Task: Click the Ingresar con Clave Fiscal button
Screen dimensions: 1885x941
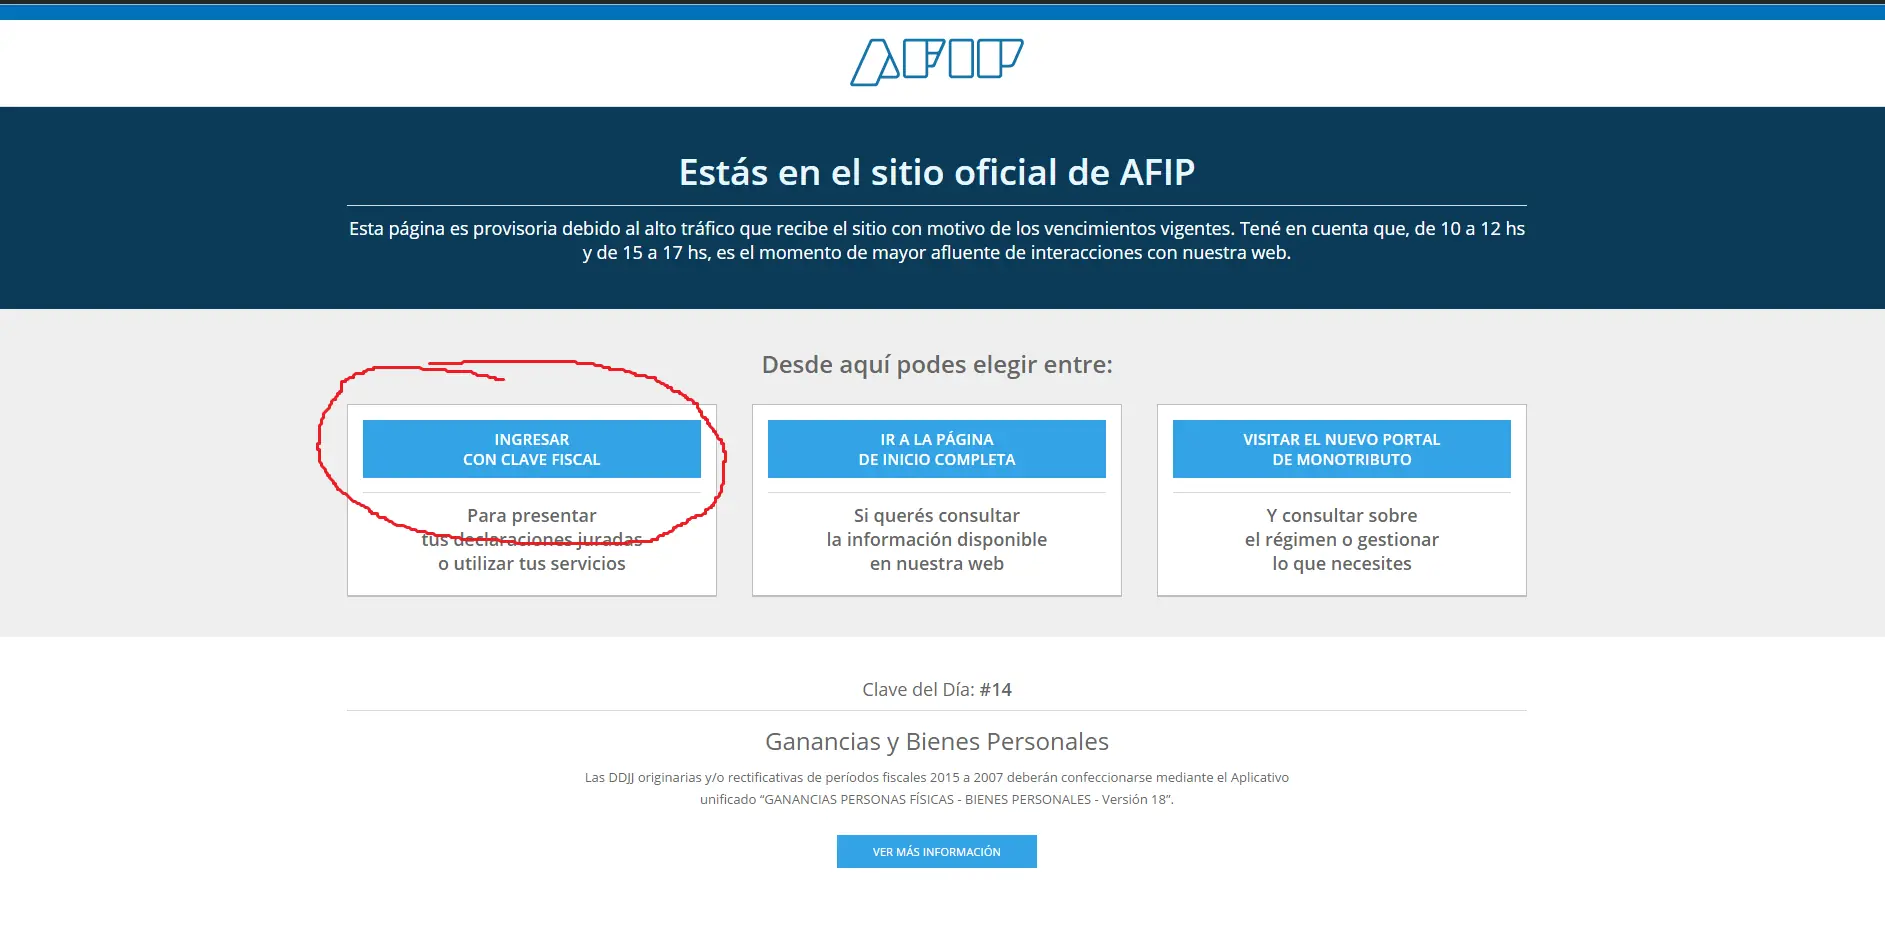Action: [532, 449]
